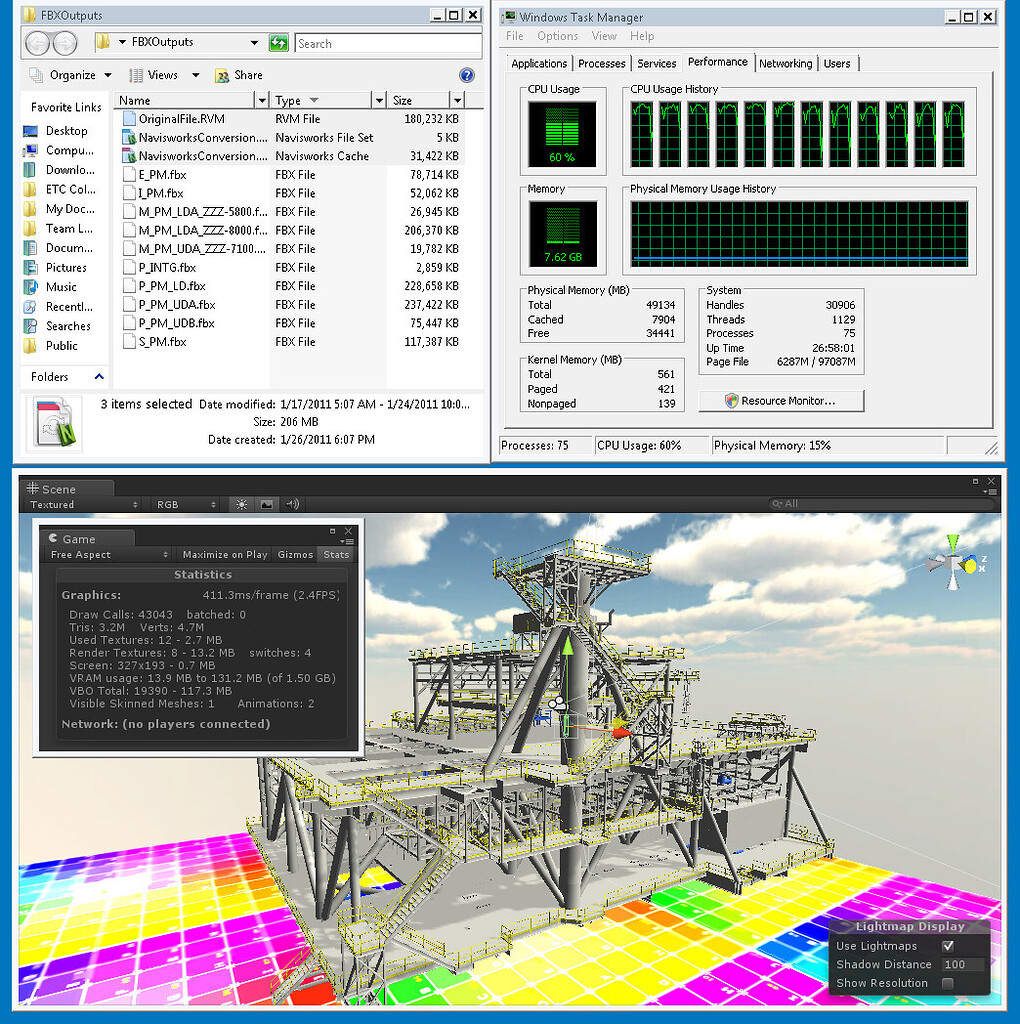1020x1024 pixels.
Task: Open the Help question-mark icon in Explorer
Action: point(466,75)
